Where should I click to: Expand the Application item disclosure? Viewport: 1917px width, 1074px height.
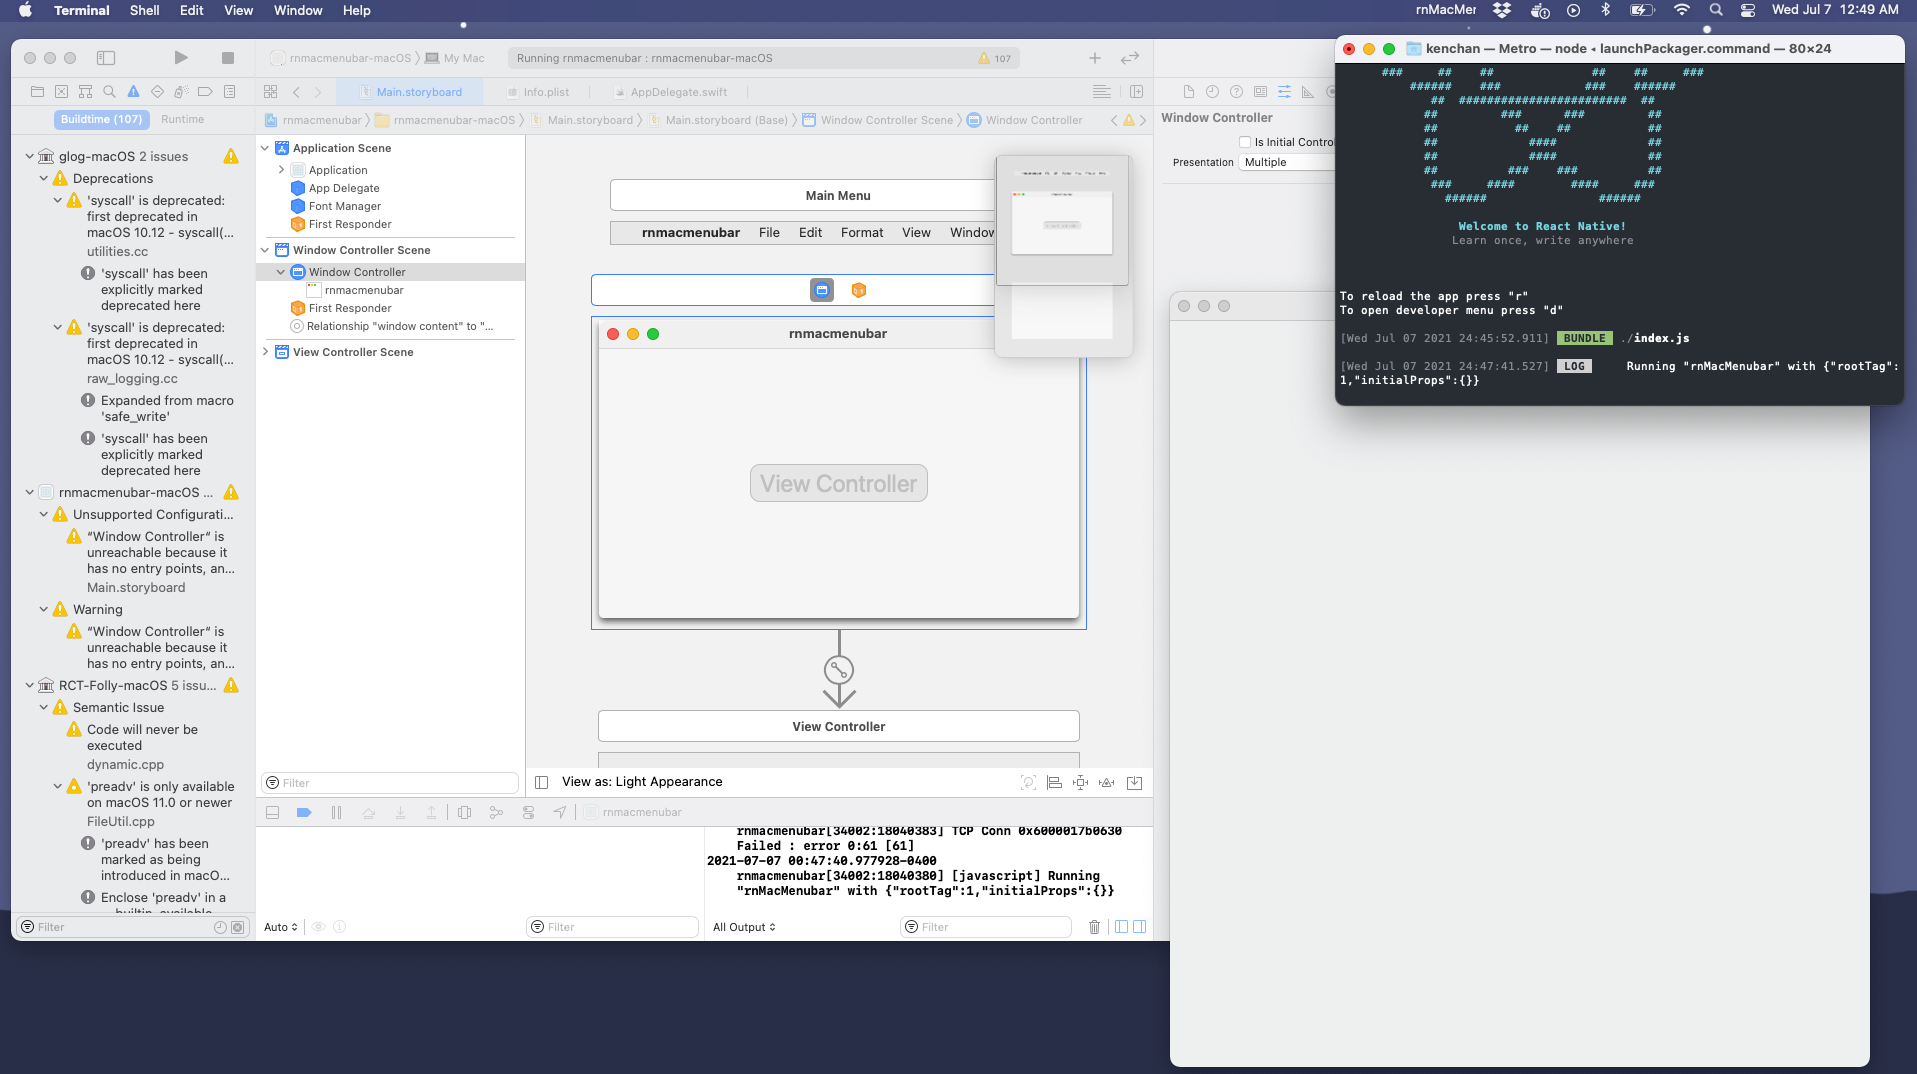pos(281,170)
